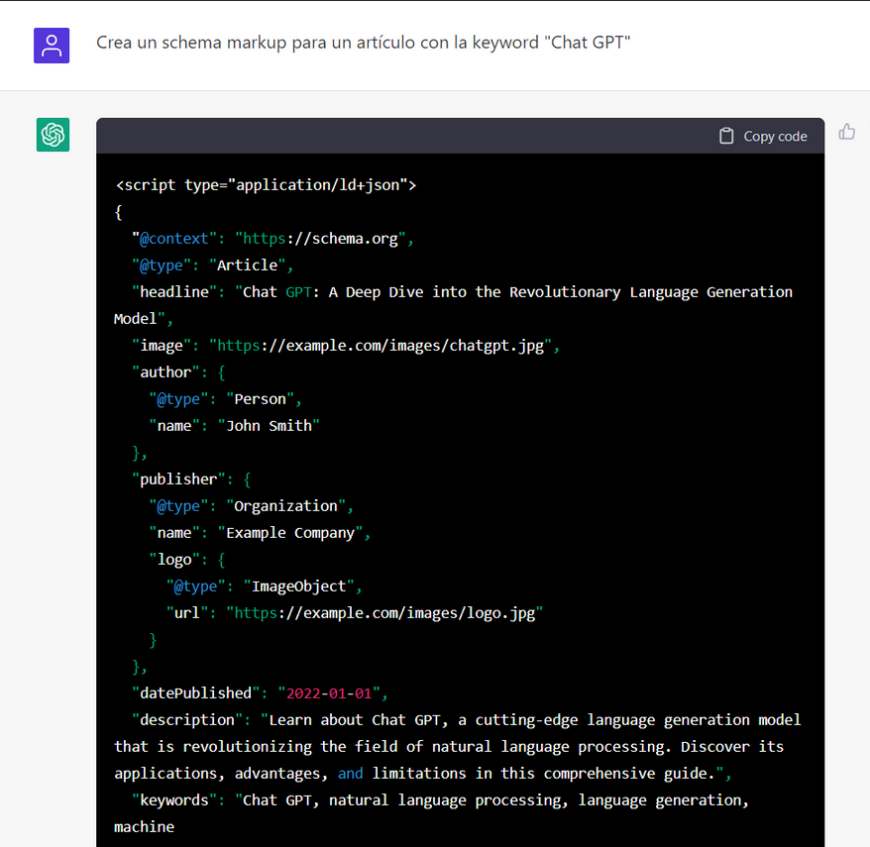Image resolution: width=870 pixels, height=847 pixels.
Task: Click the "@type": "Article" line
Action: [213, 265]
